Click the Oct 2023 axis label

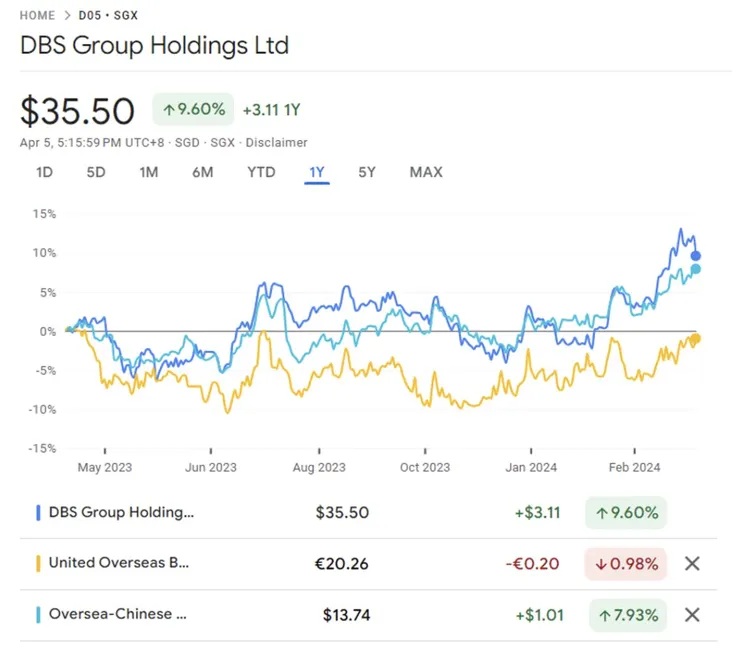tap(425, 467)
